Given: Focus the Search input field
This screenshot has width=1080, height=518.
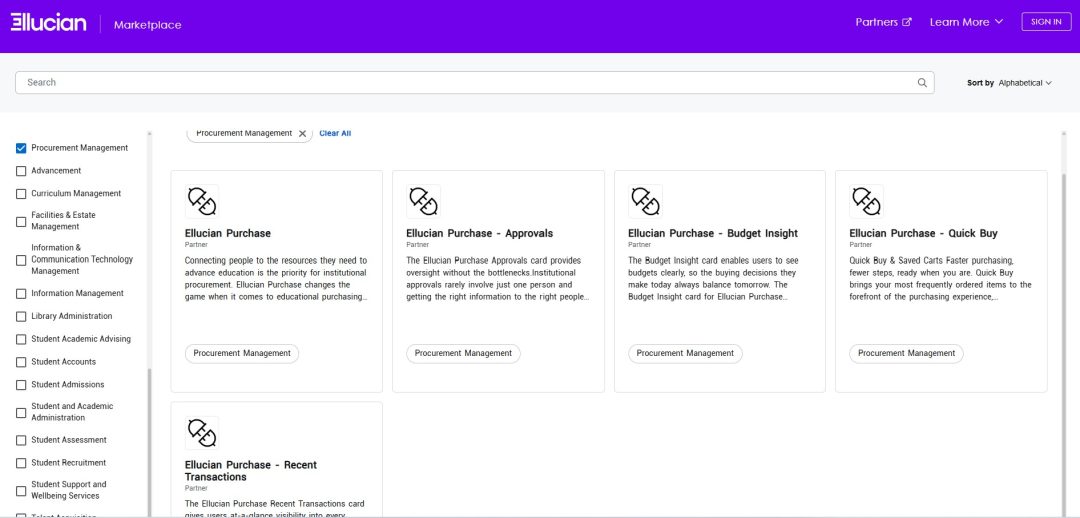Looking at the screenshot, I should (x=475, y=83).
